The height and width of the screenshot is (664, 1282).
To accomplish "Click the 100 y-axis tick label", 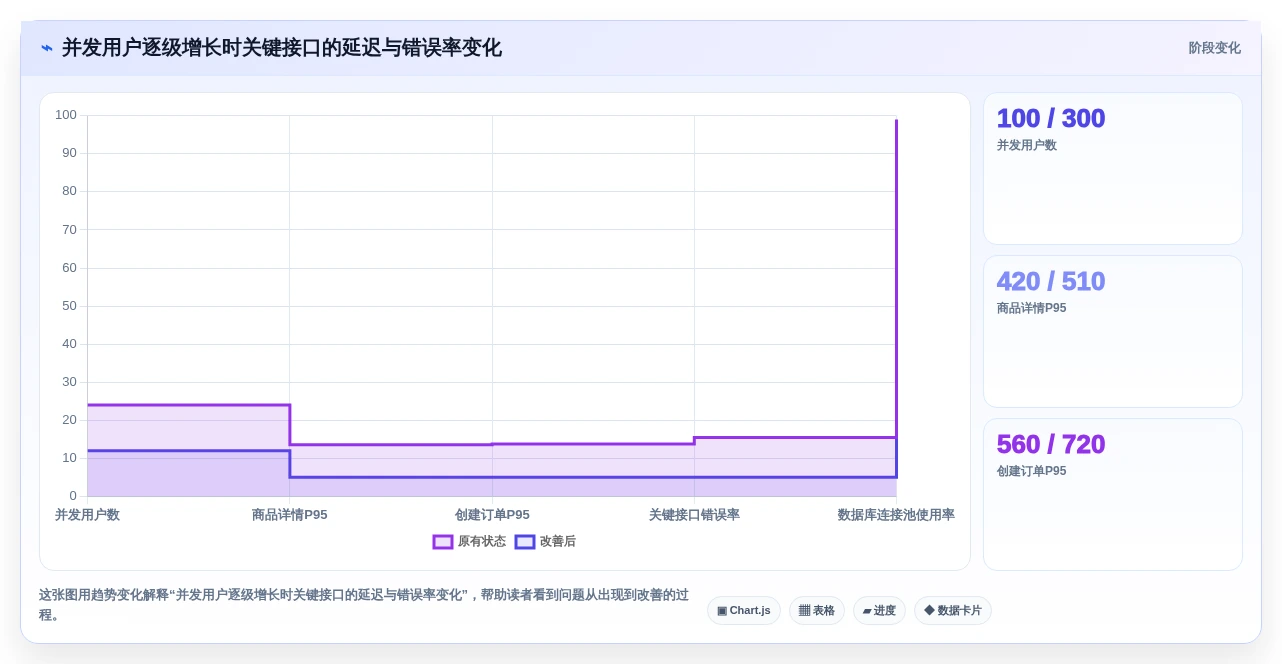I will pyautogui.click(x=66, y=115).
